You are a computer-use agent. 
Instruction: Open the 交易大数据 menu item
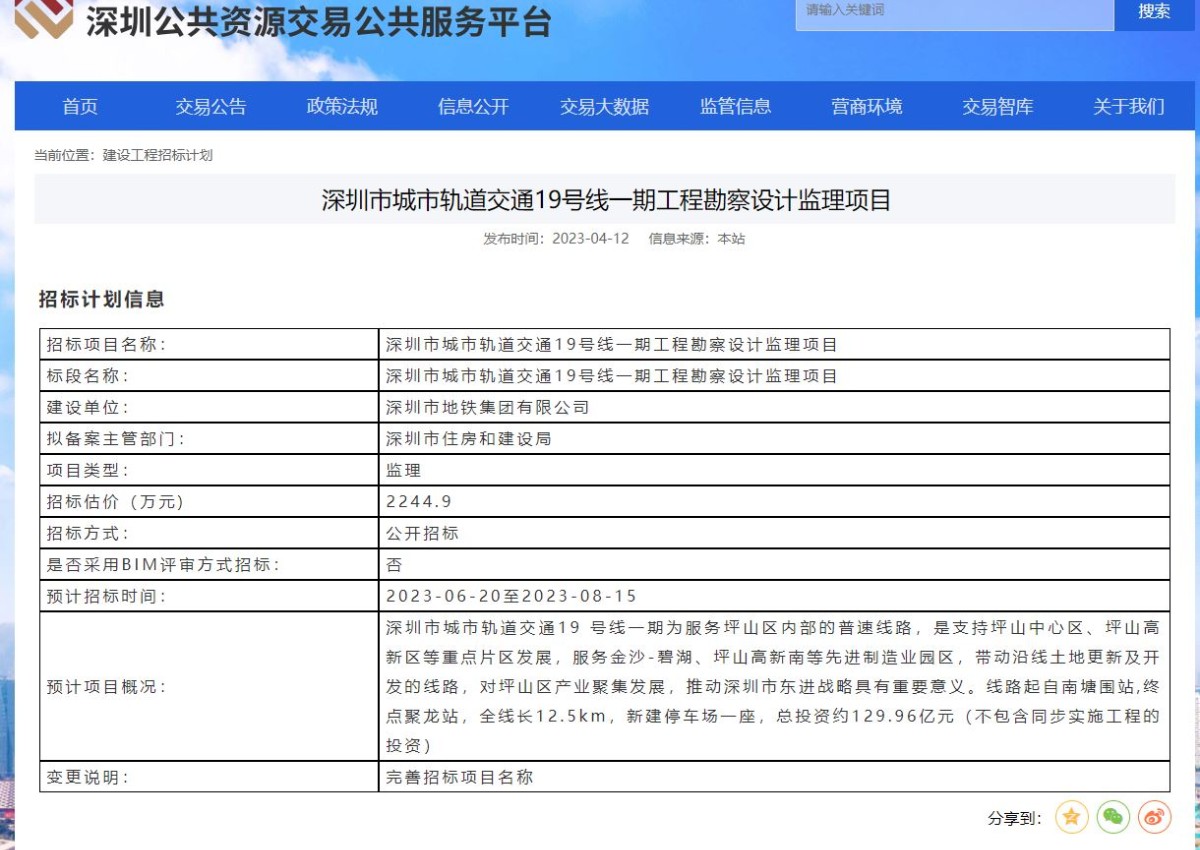point(604,107)
